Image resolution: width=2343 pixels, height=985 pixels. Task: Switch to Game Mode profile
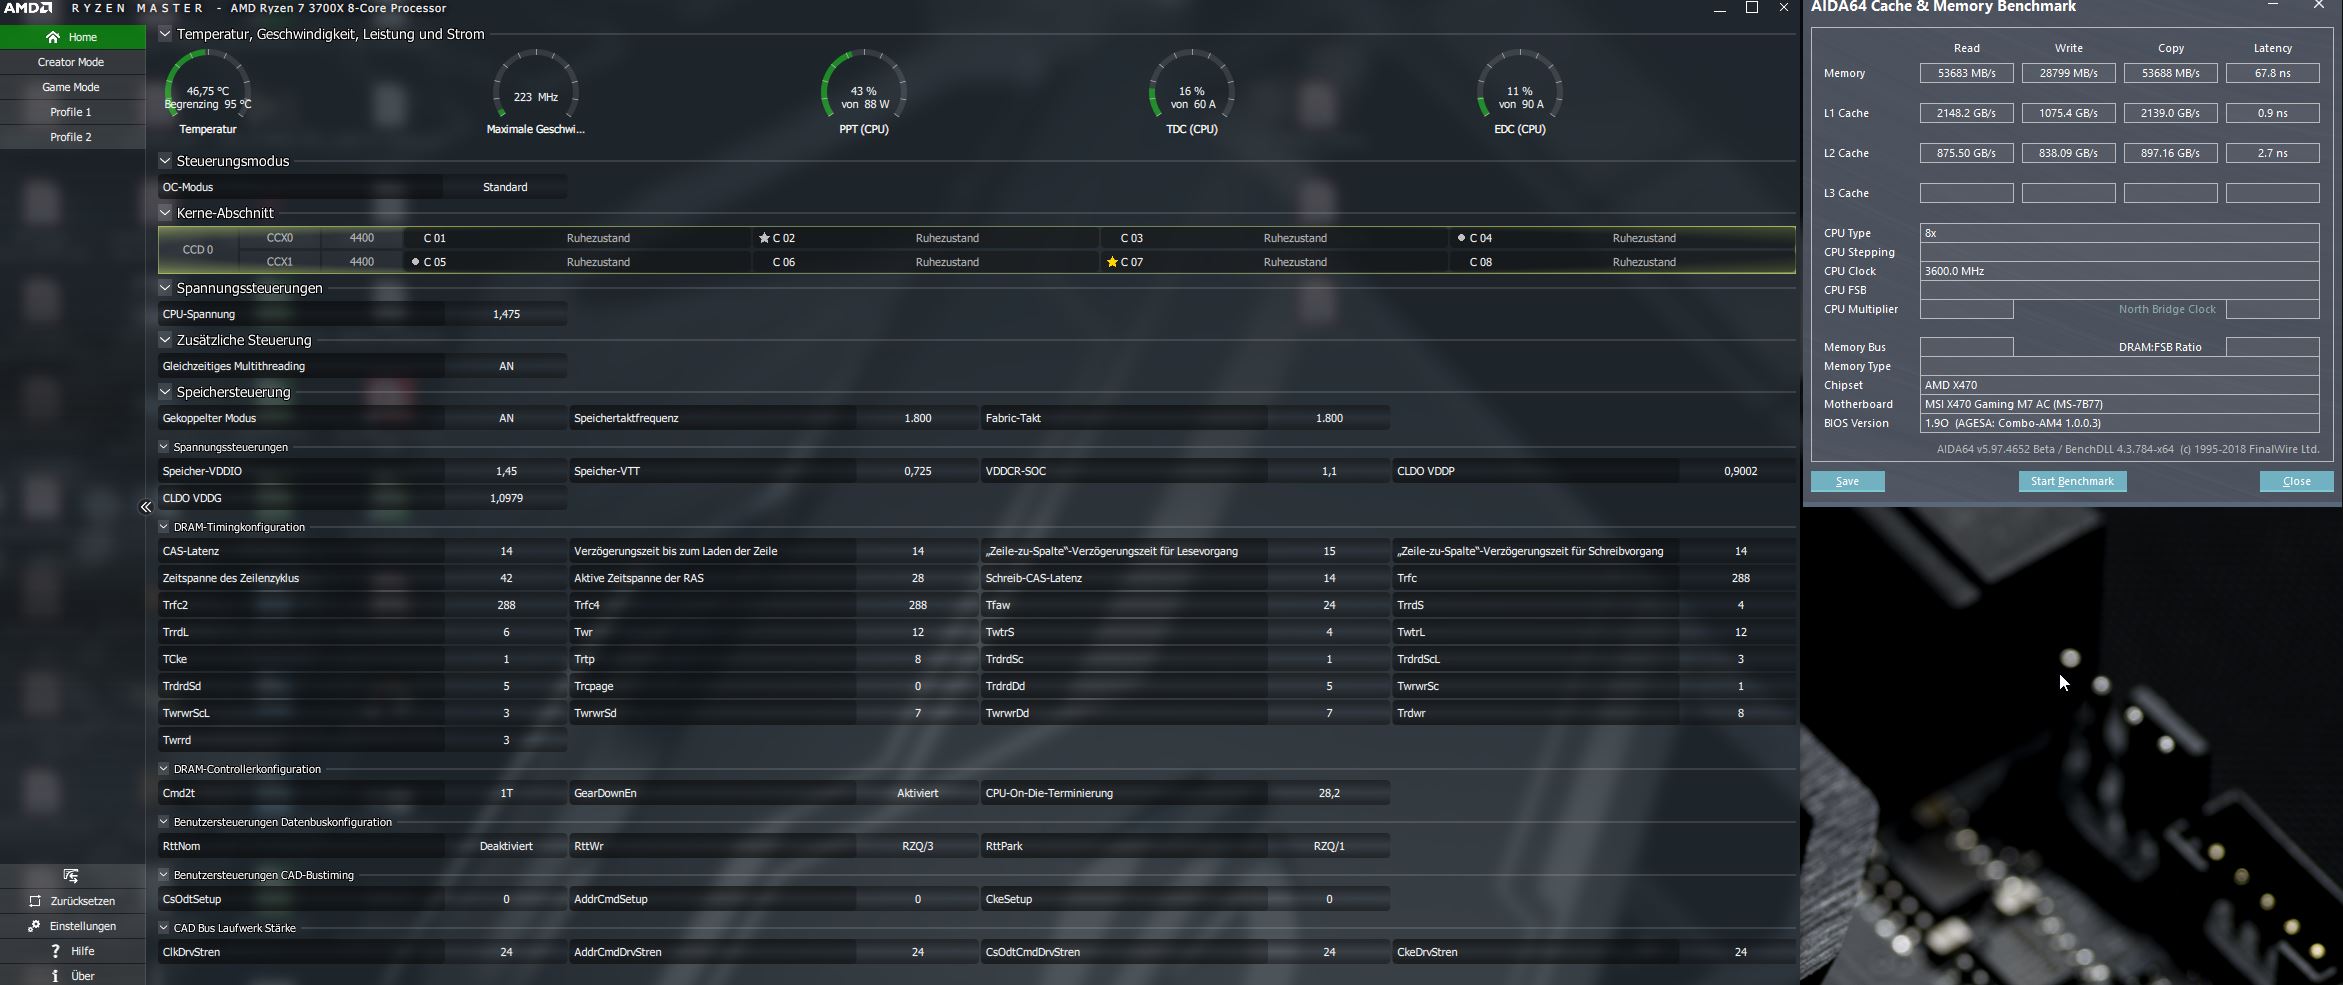click(x=72, y=87)
